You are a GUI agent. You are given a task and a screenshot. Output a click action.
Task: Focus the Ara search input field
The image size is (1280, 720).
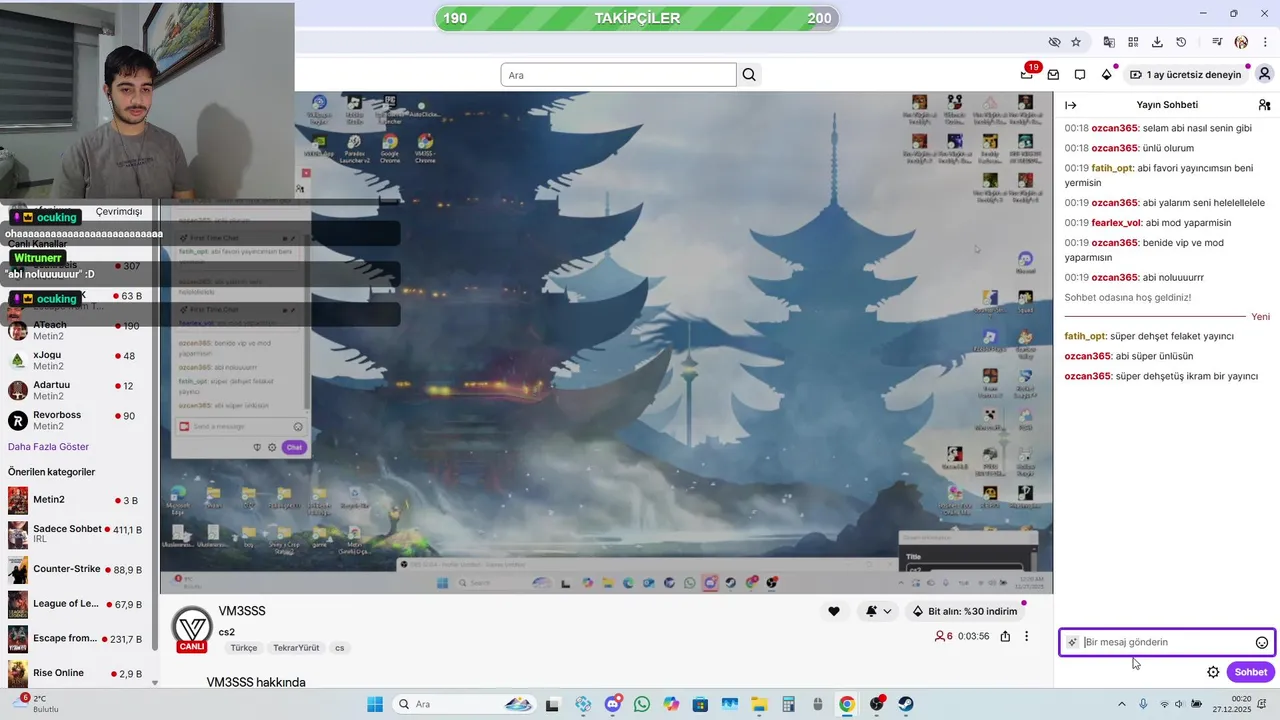coord(618,75)
